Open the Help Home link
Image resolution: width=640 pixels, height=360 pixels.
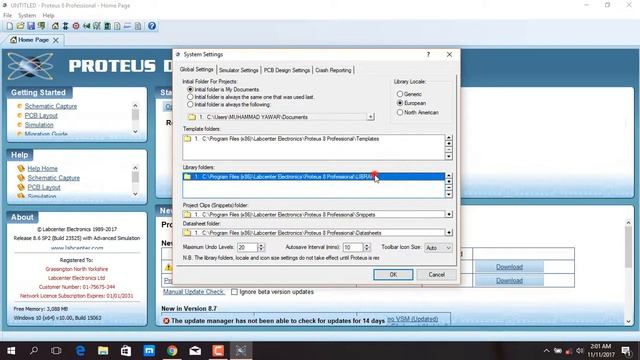point(42,169)
